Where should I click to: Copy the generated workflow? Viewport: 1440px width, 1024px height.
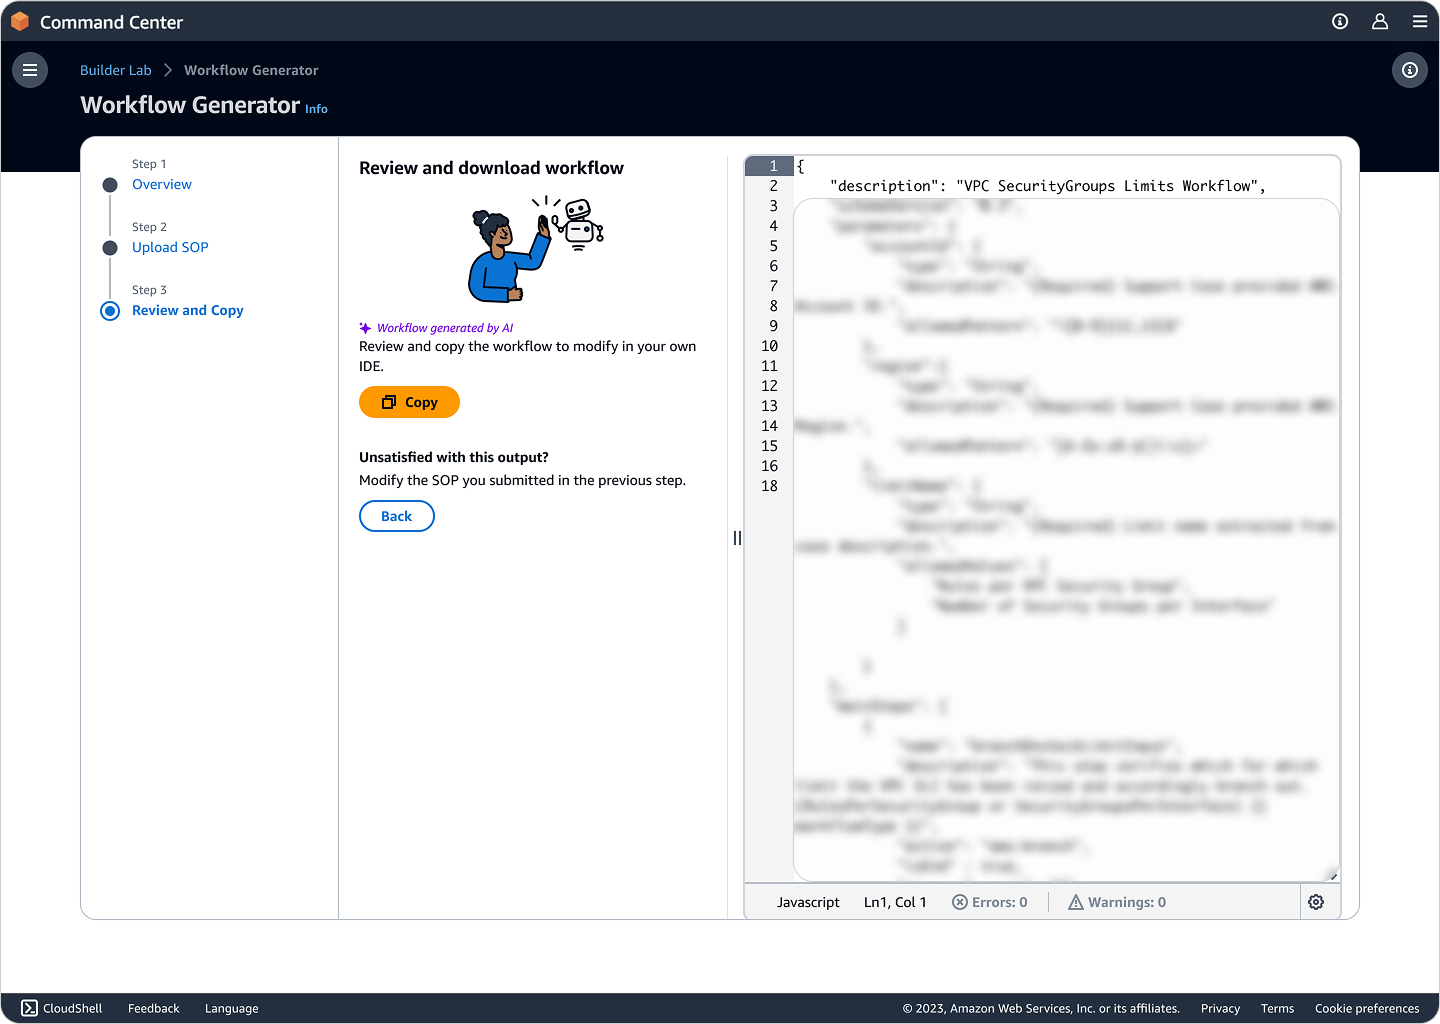click(409, 402)
